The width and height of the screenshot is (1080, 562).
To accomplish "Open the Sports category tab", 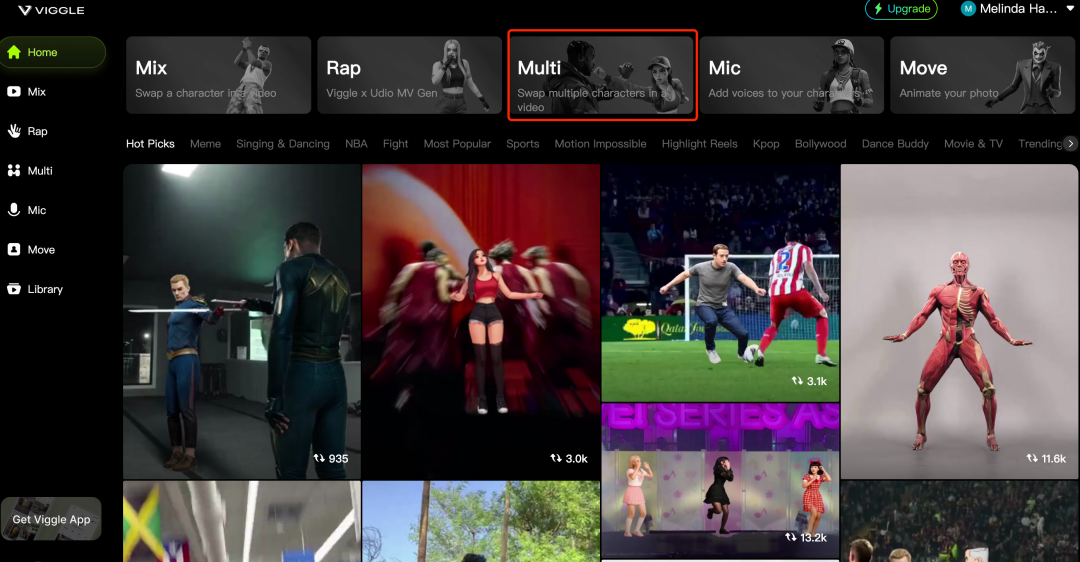I will pyautogui.click(x=523, y=143).
